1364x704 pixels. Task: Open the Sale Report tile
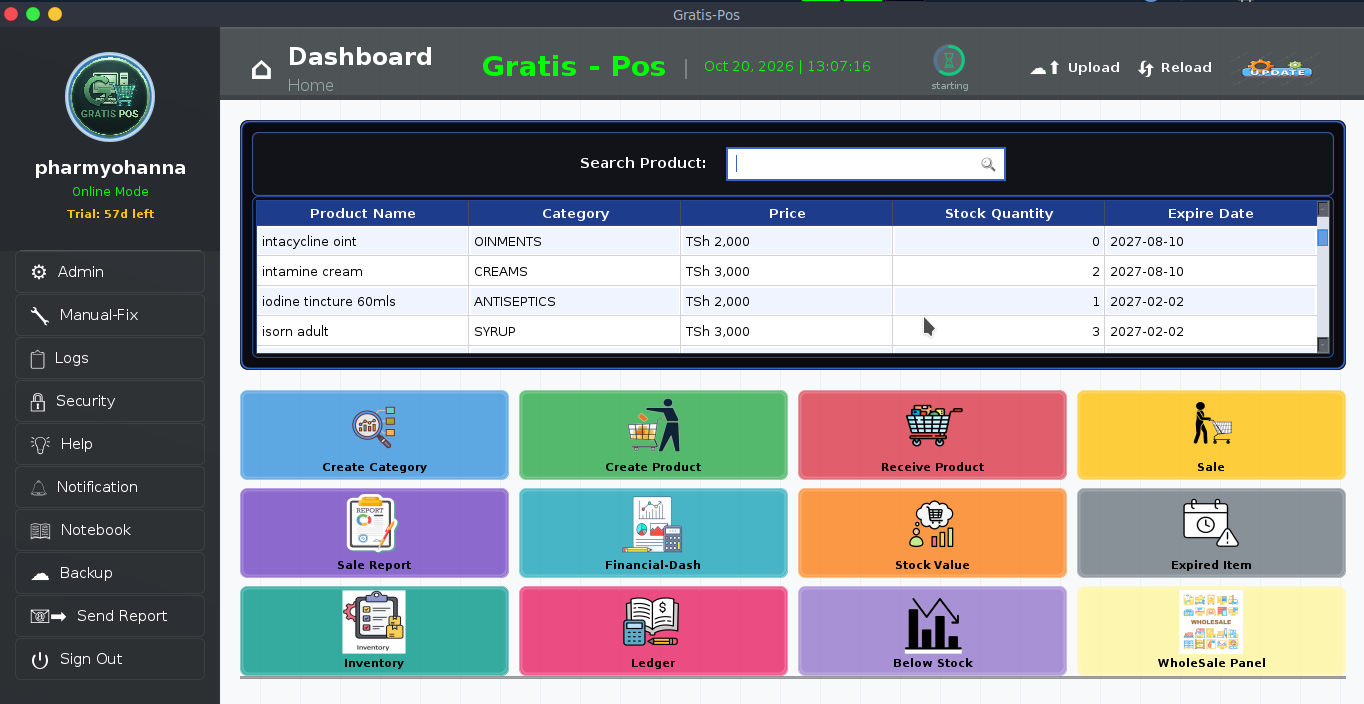click(x=374, y=533)
